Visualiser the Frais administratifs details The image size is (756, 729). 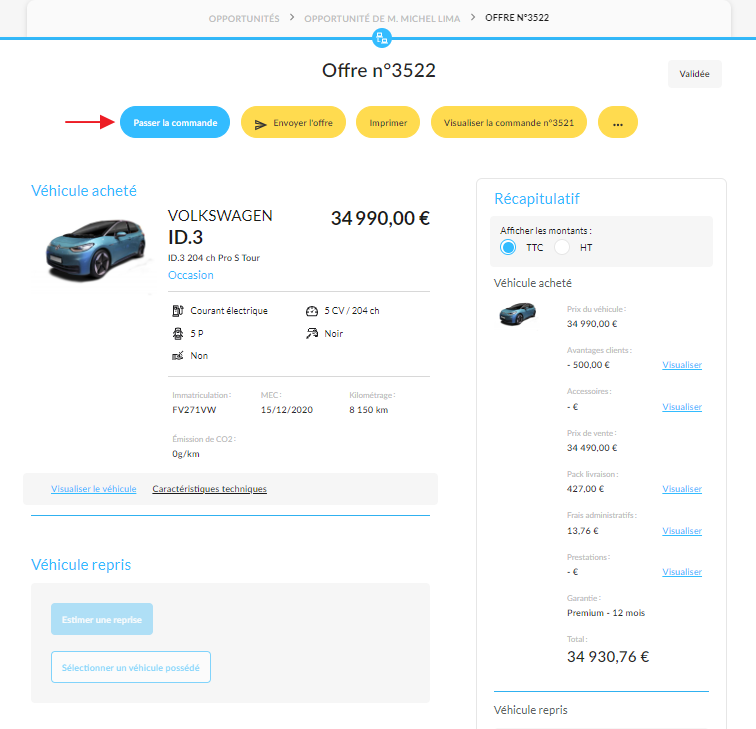point(682,531)
